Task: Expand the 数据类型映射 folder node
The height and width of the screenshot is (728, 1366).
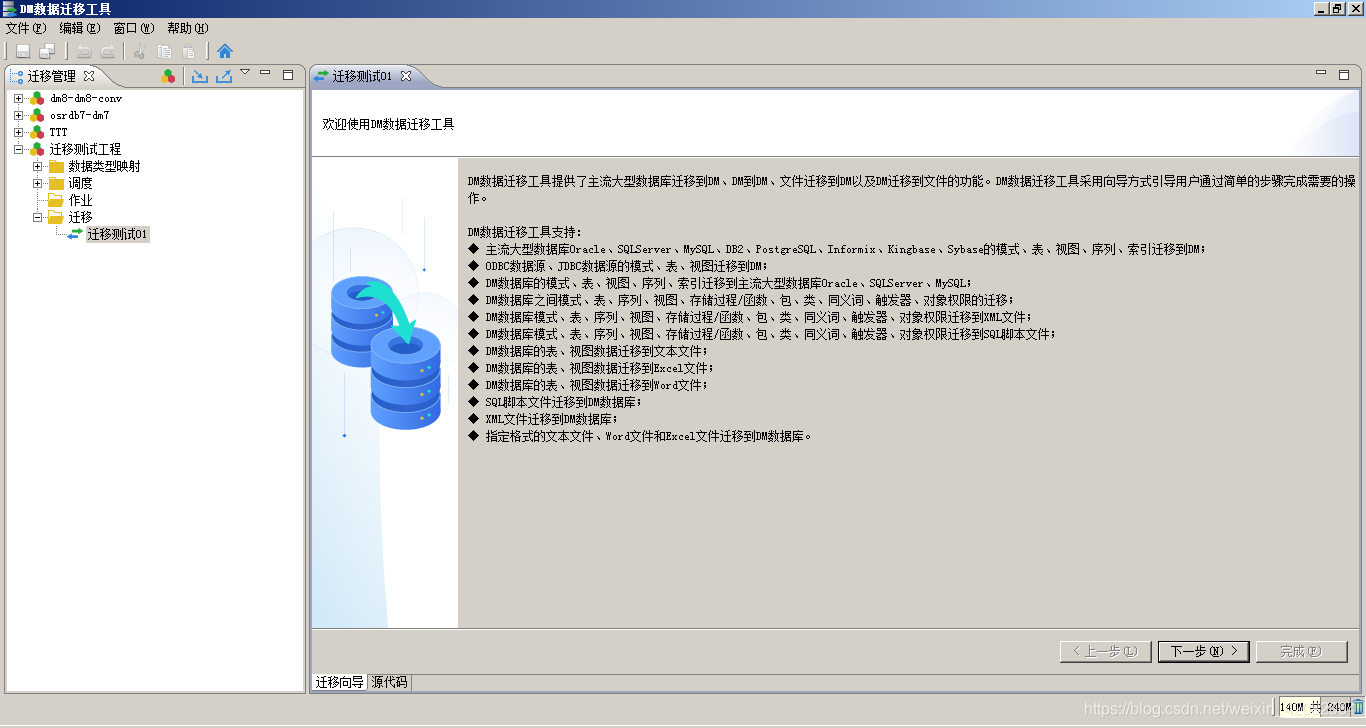Action: [37, 166]
